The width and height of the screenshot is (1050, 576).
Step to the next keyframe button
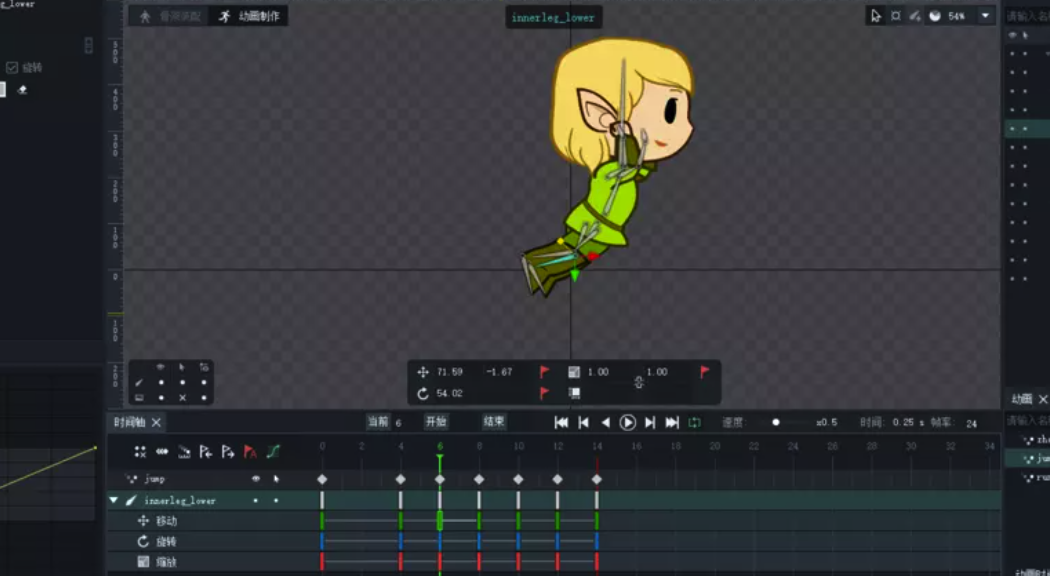(650, 423)
